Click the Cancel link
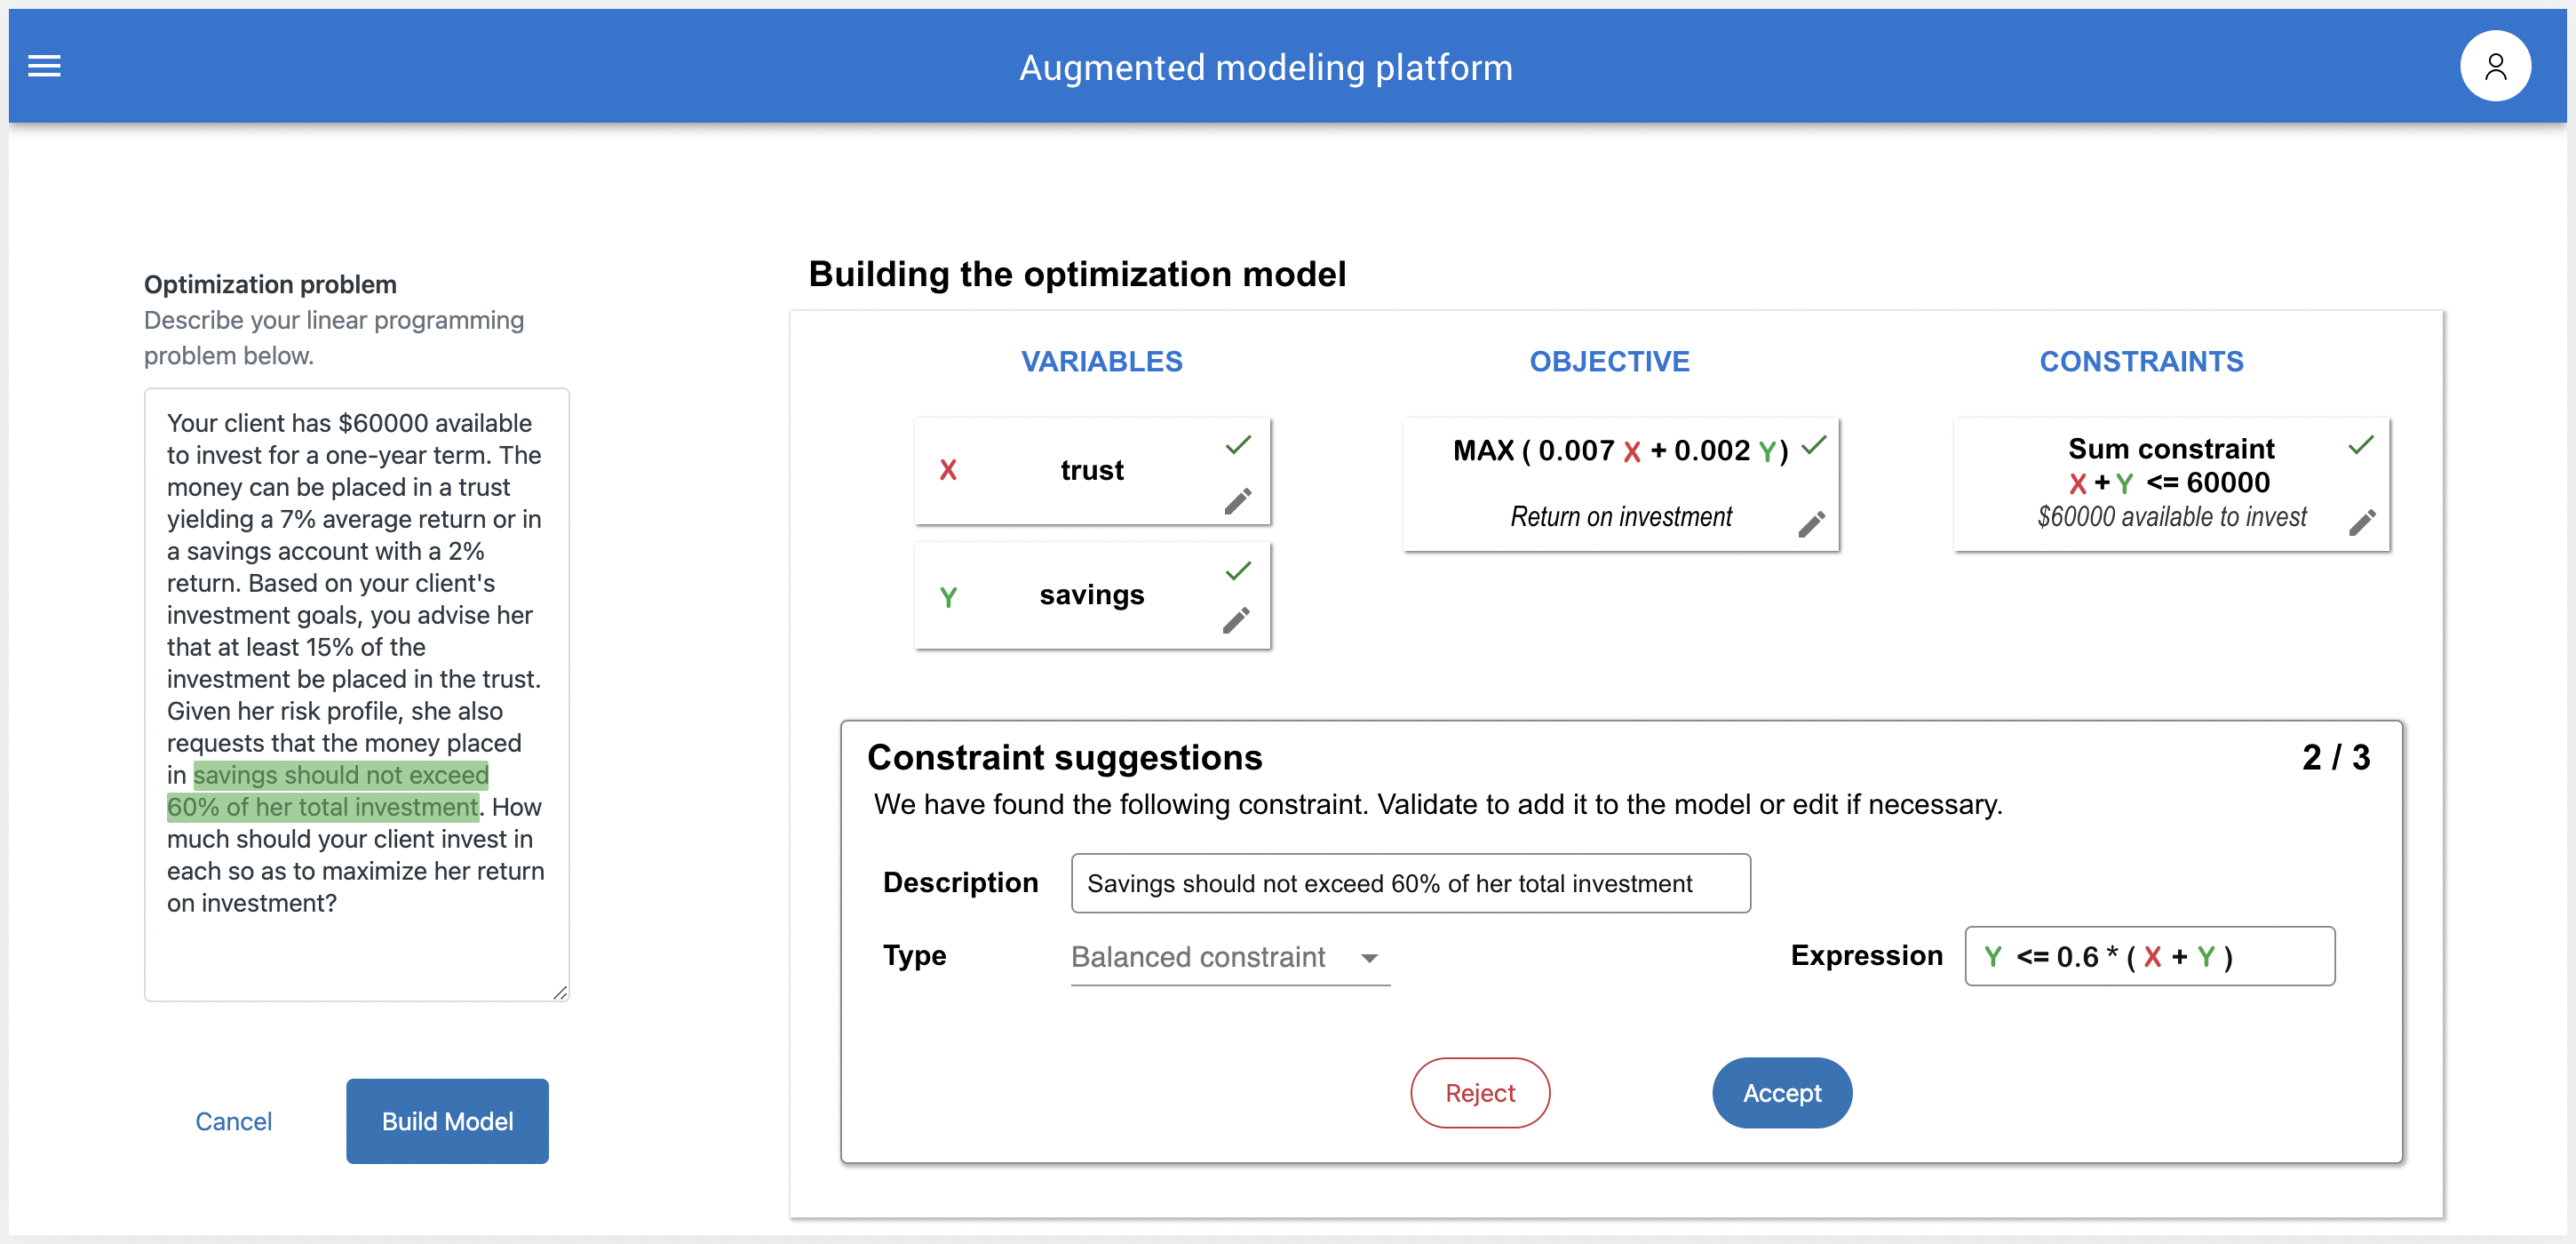Image resolution: width=2576 pixels, height=1244 pixels. [x=233, y=1121]
